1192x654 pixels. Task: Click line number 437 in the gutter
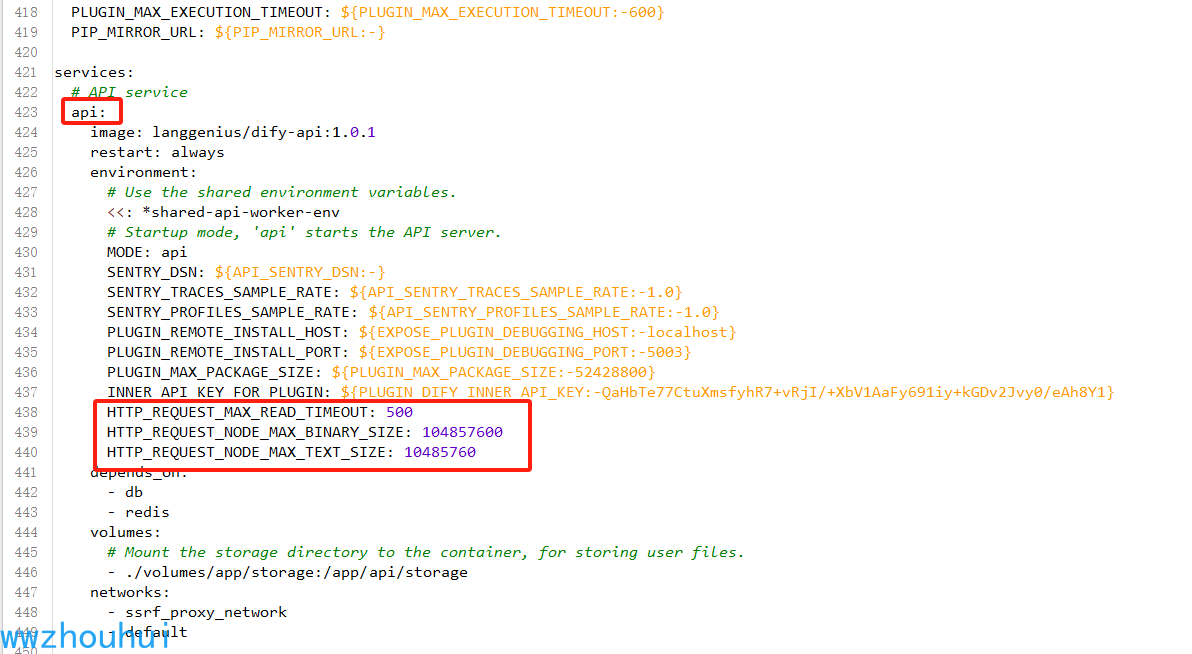pos(26,392)
